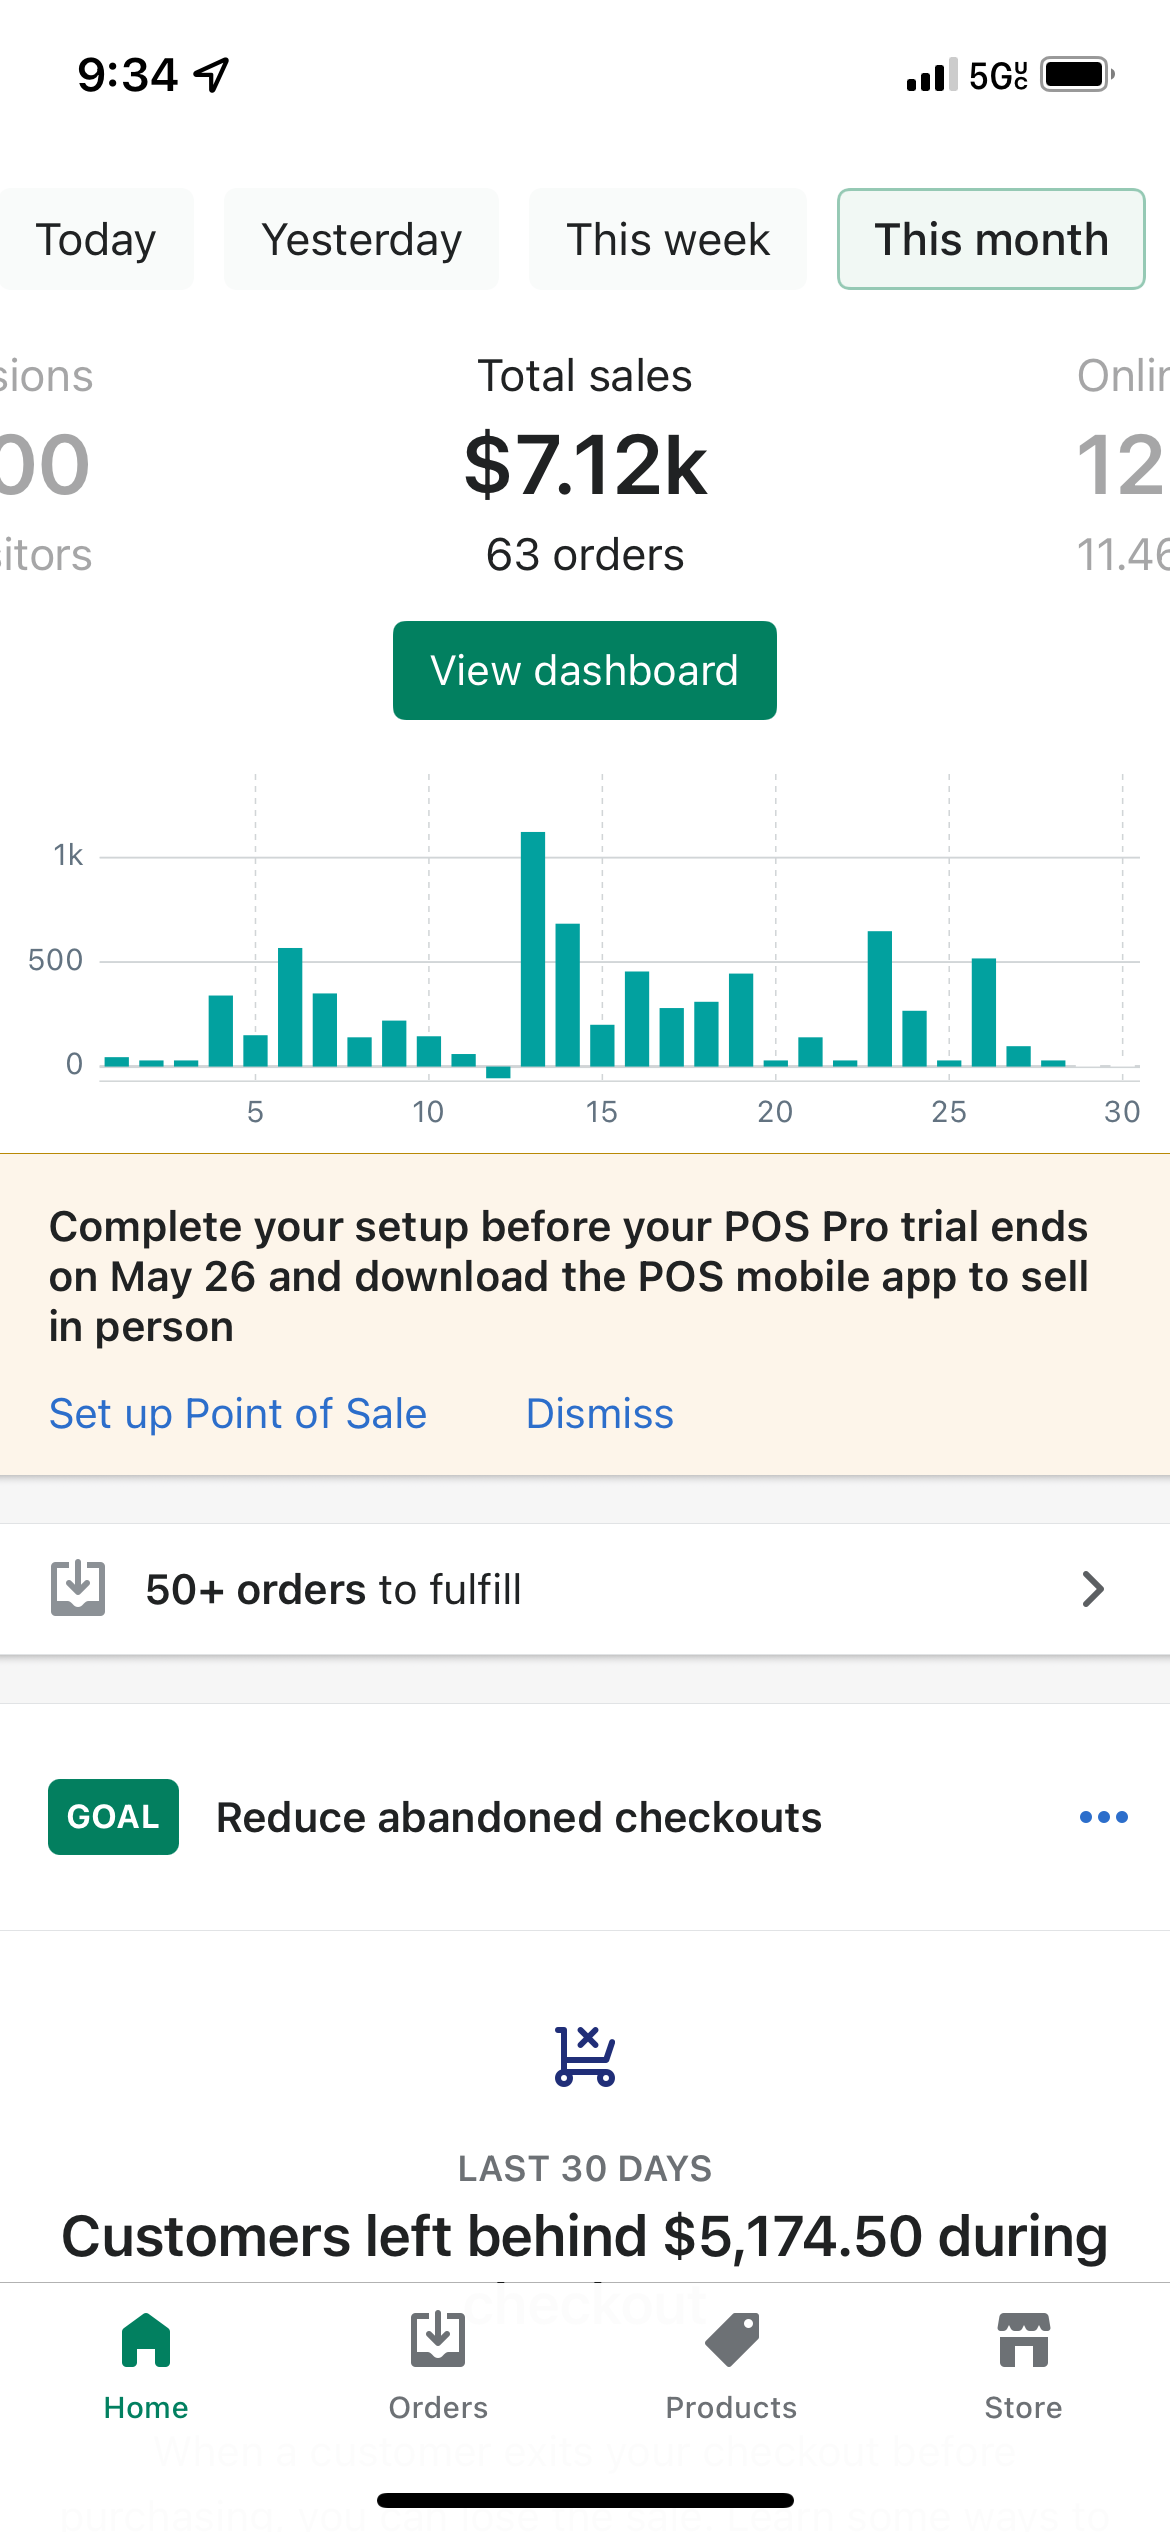Open the Orders tab icon
Screen dimensions: 1170x2532
[x=438, y=2340]
